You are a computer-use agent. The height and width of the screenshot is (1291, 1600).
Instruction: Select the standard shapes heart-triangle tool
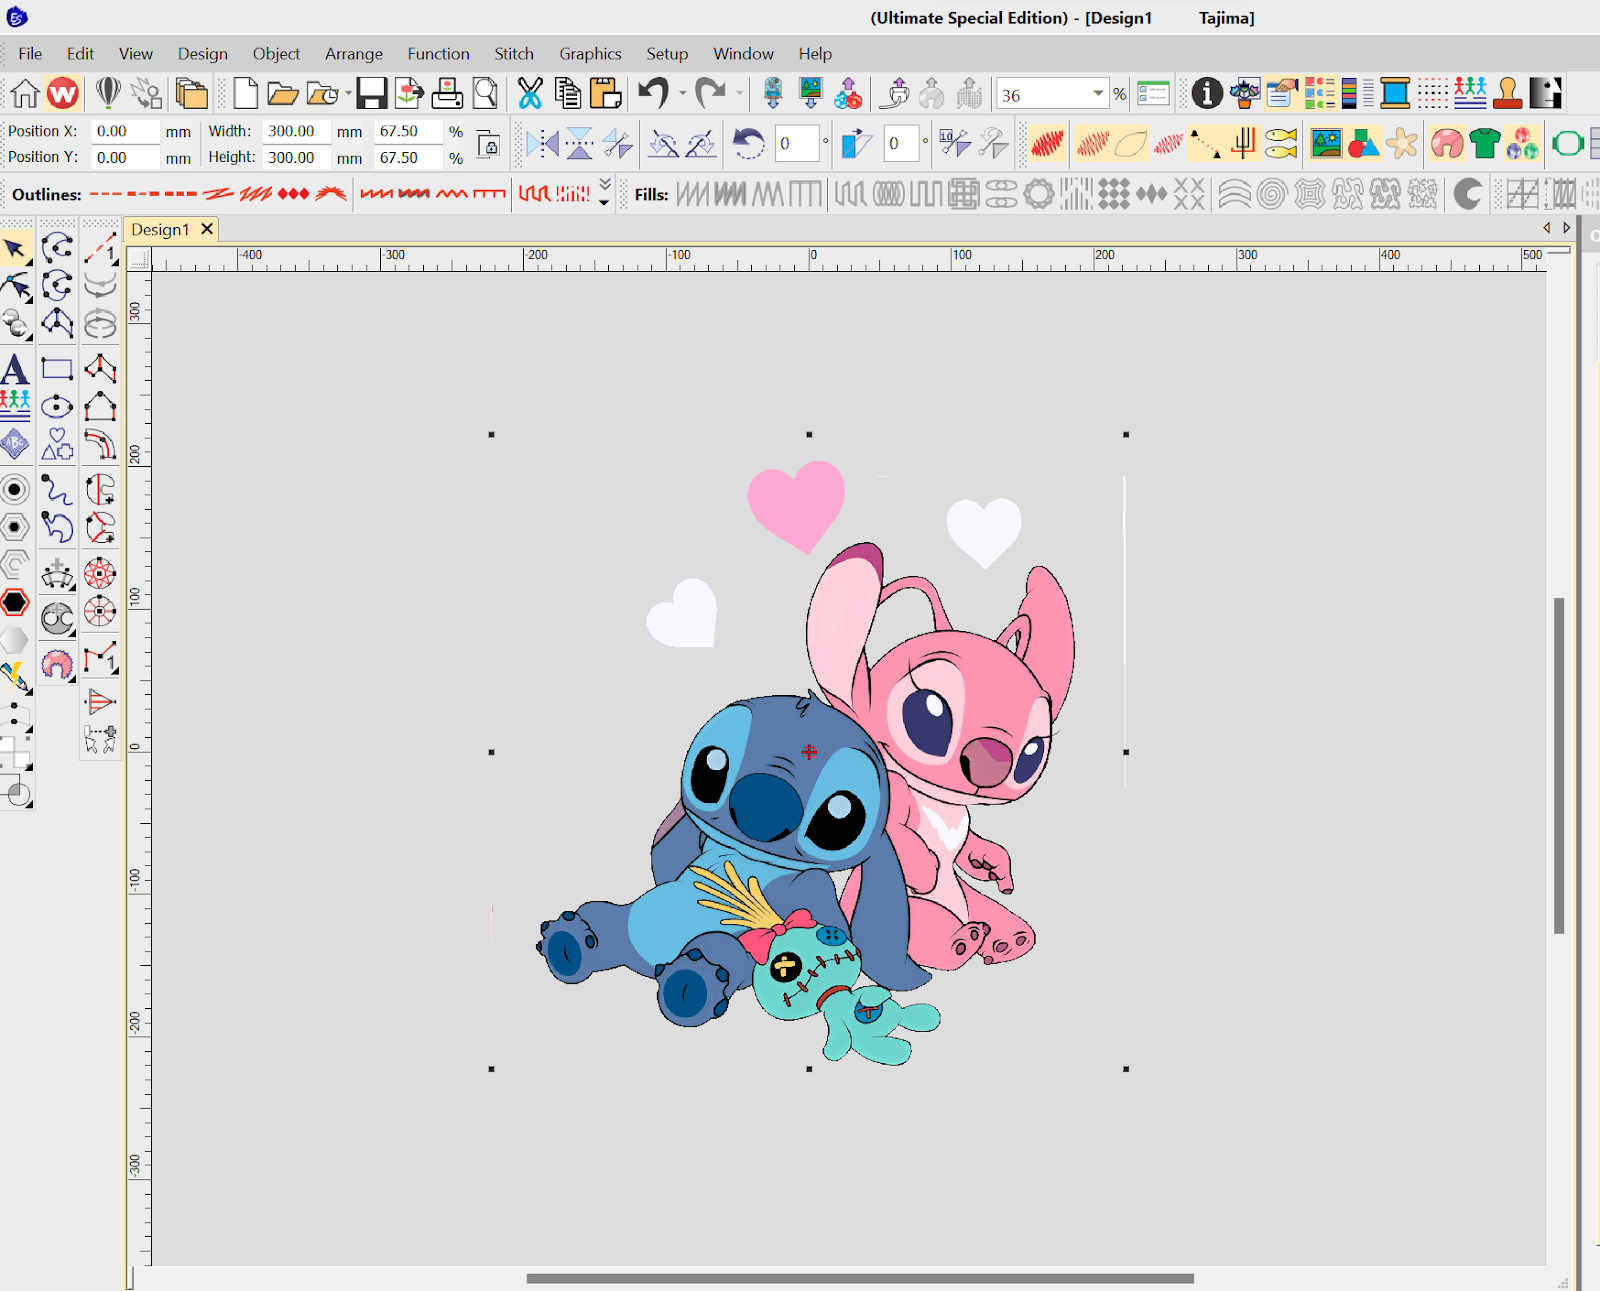[x=57, y=444]
